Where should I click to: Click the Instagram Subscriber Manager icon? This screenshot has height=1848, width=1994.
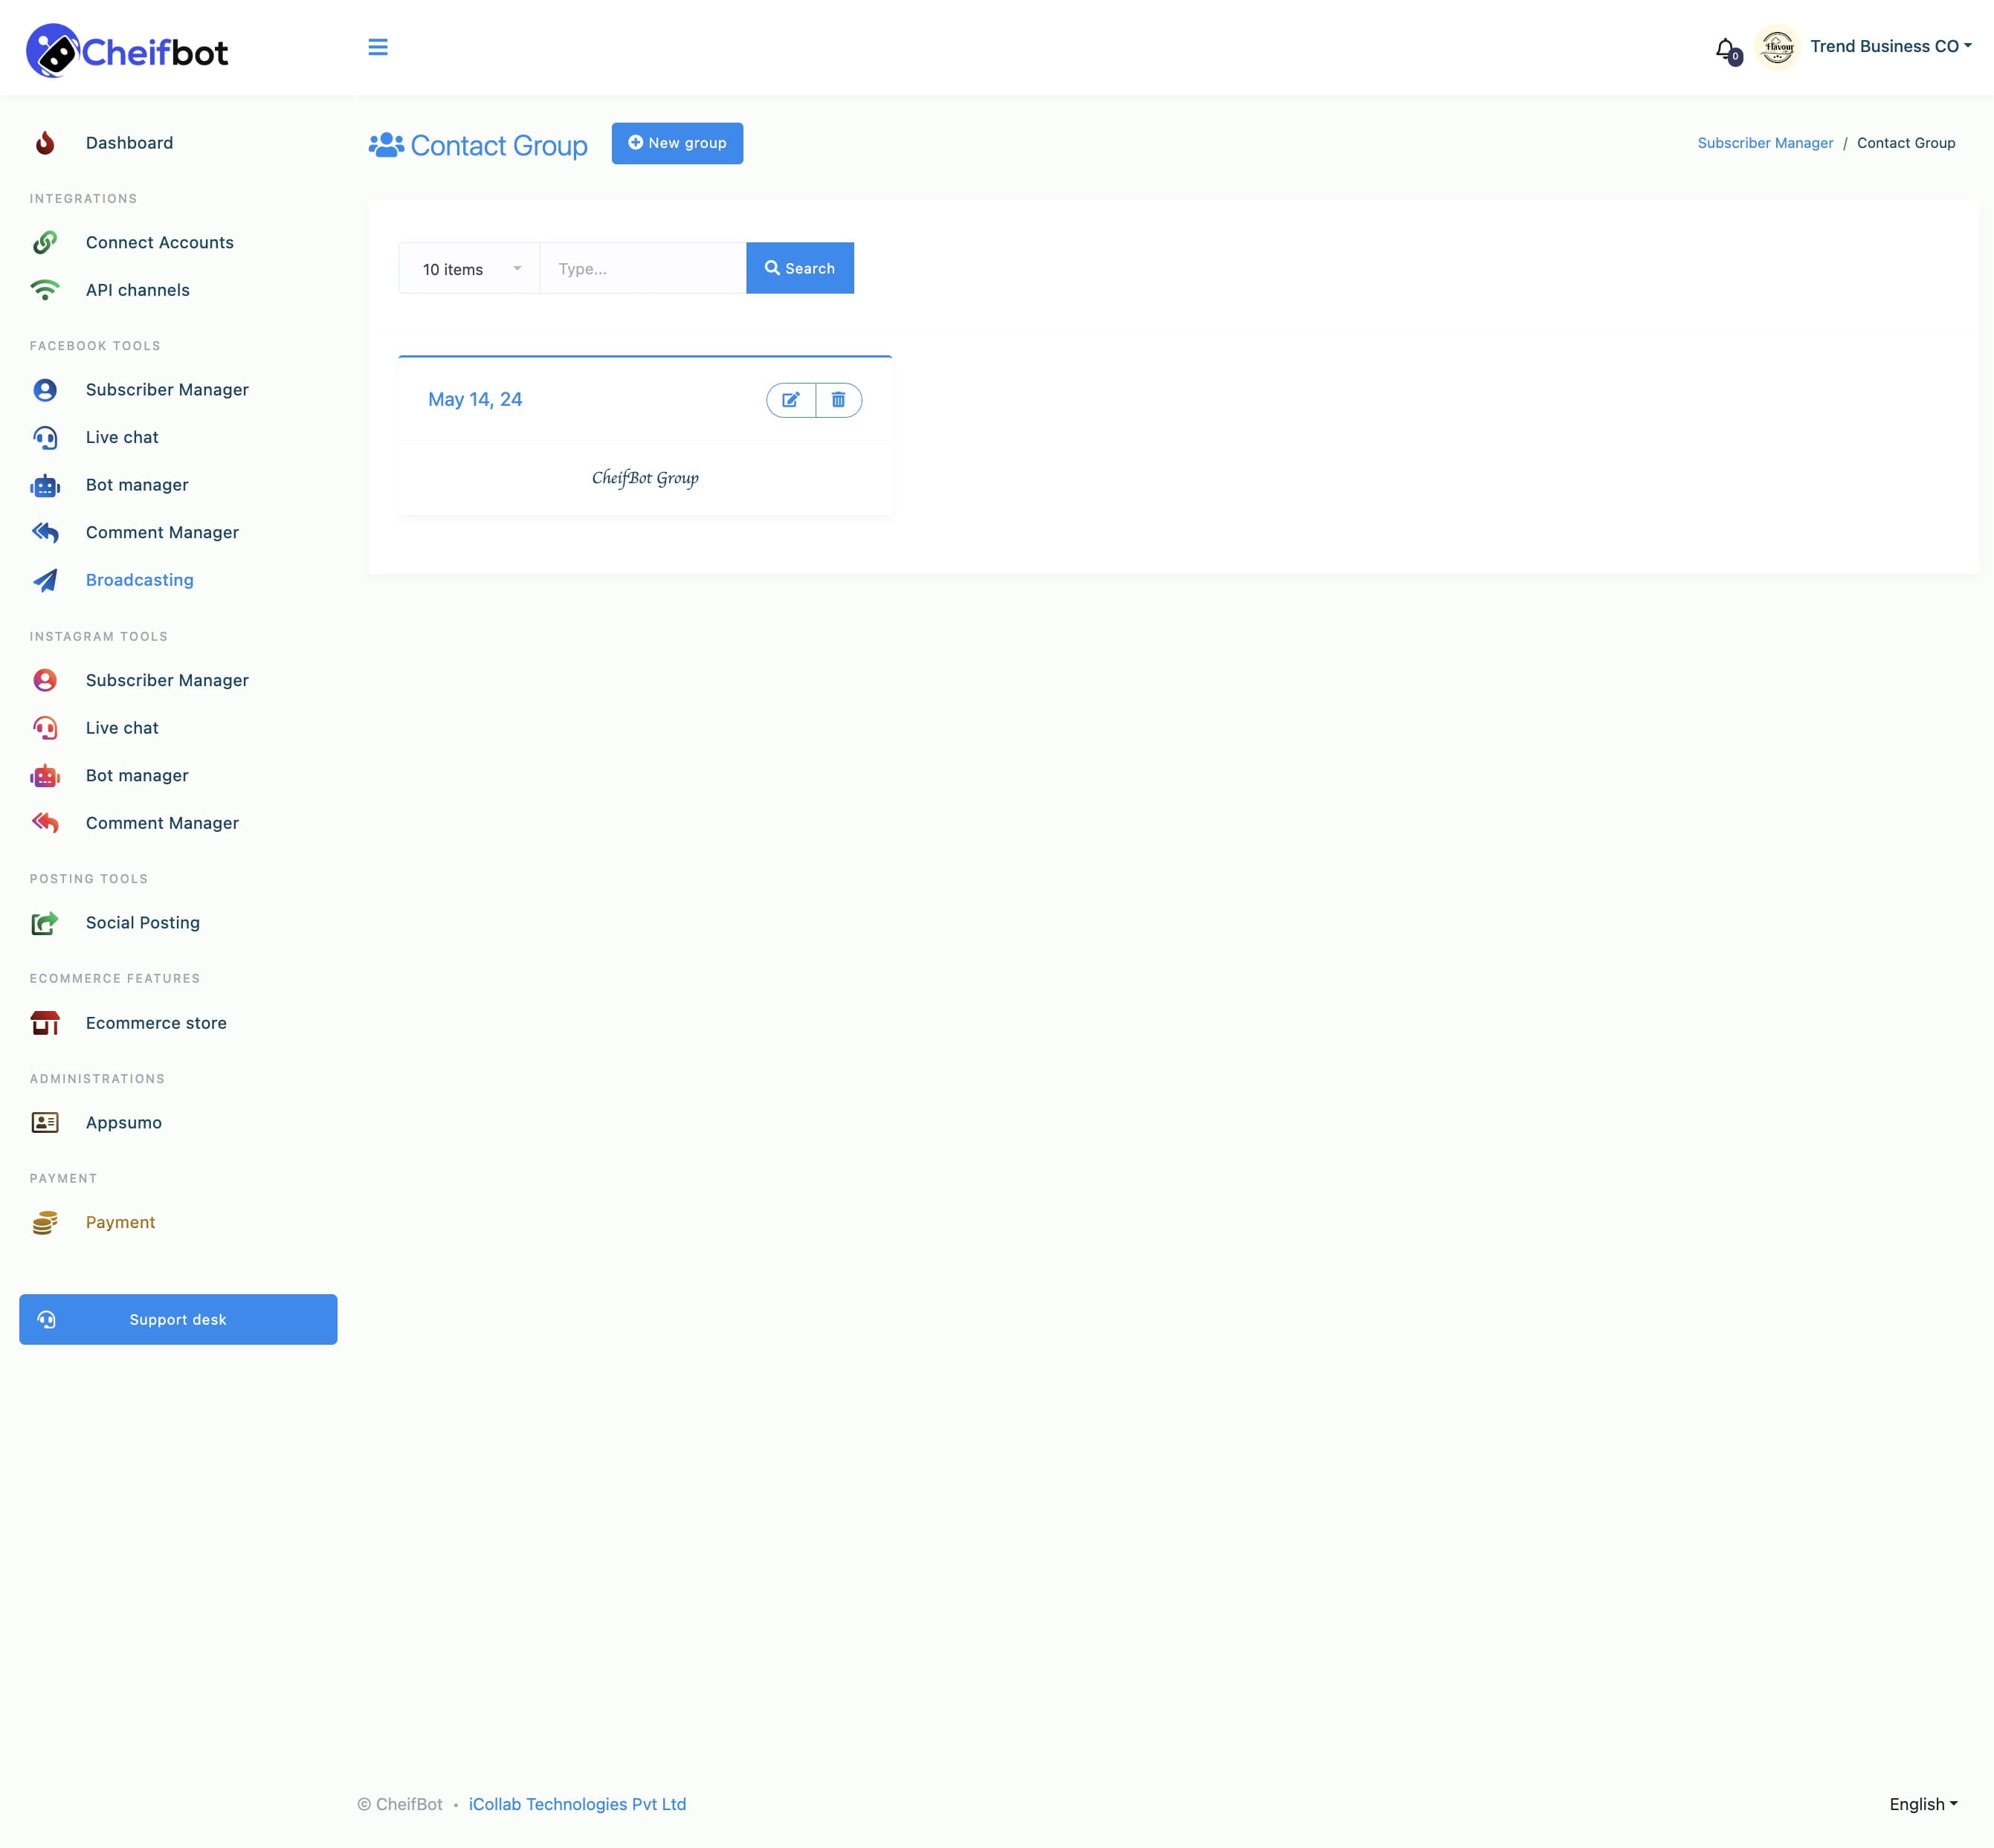[x=45, y=679]
